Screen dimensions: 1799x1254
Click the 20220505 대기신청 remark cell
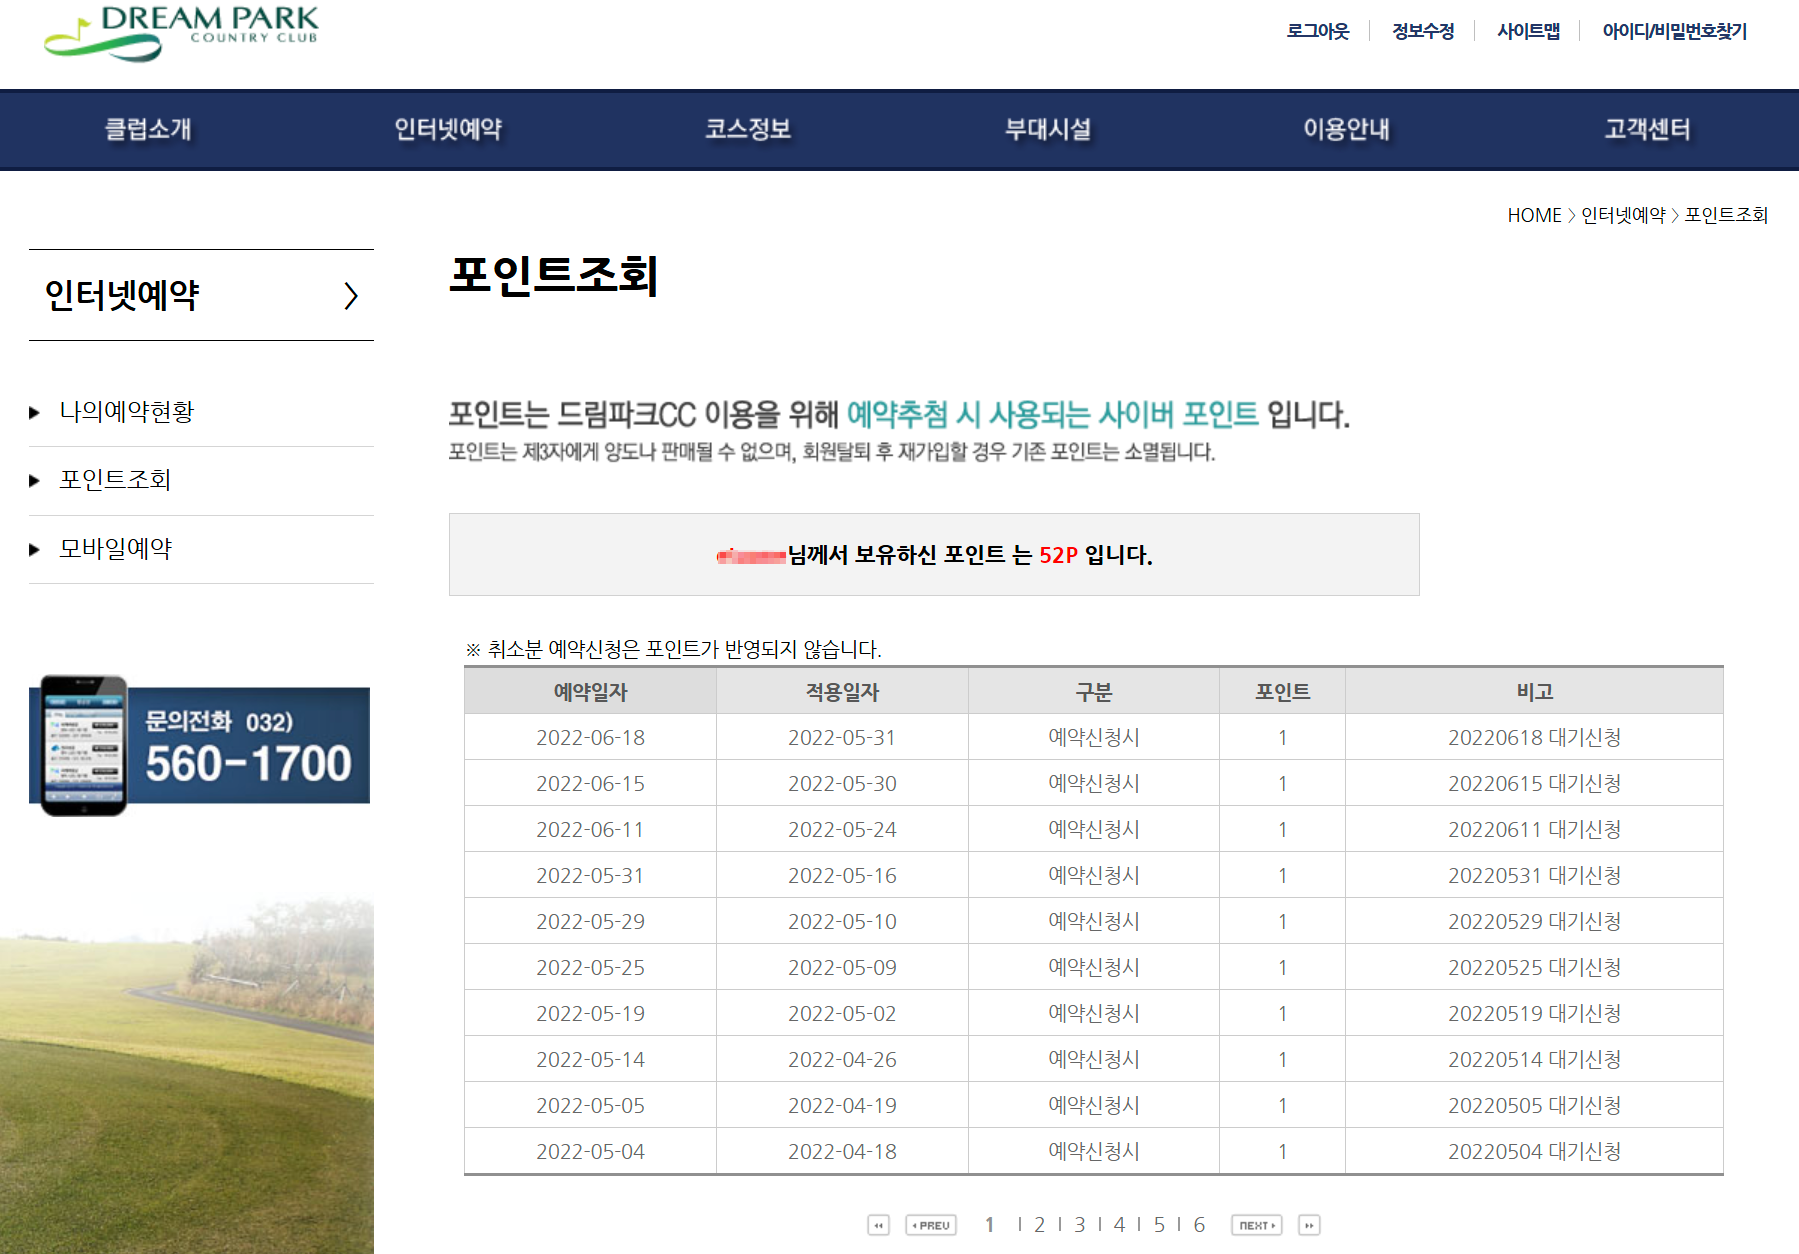click(x=1535, y=1106)
